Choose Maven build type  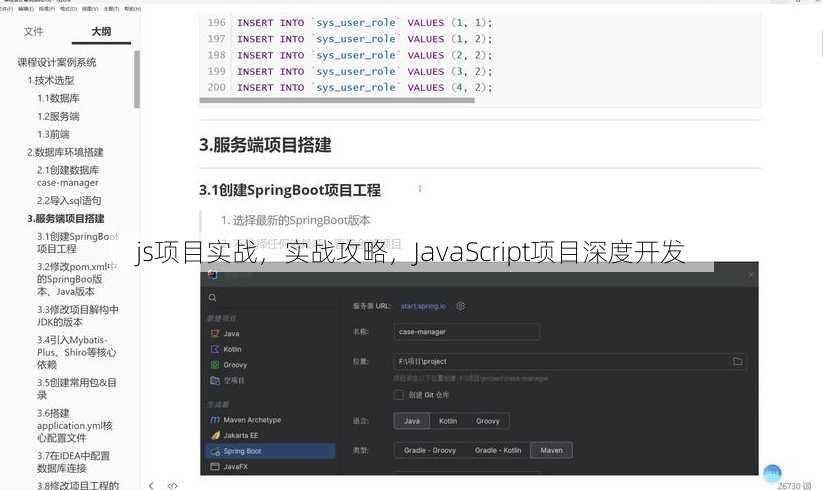(x=552, y=450)
